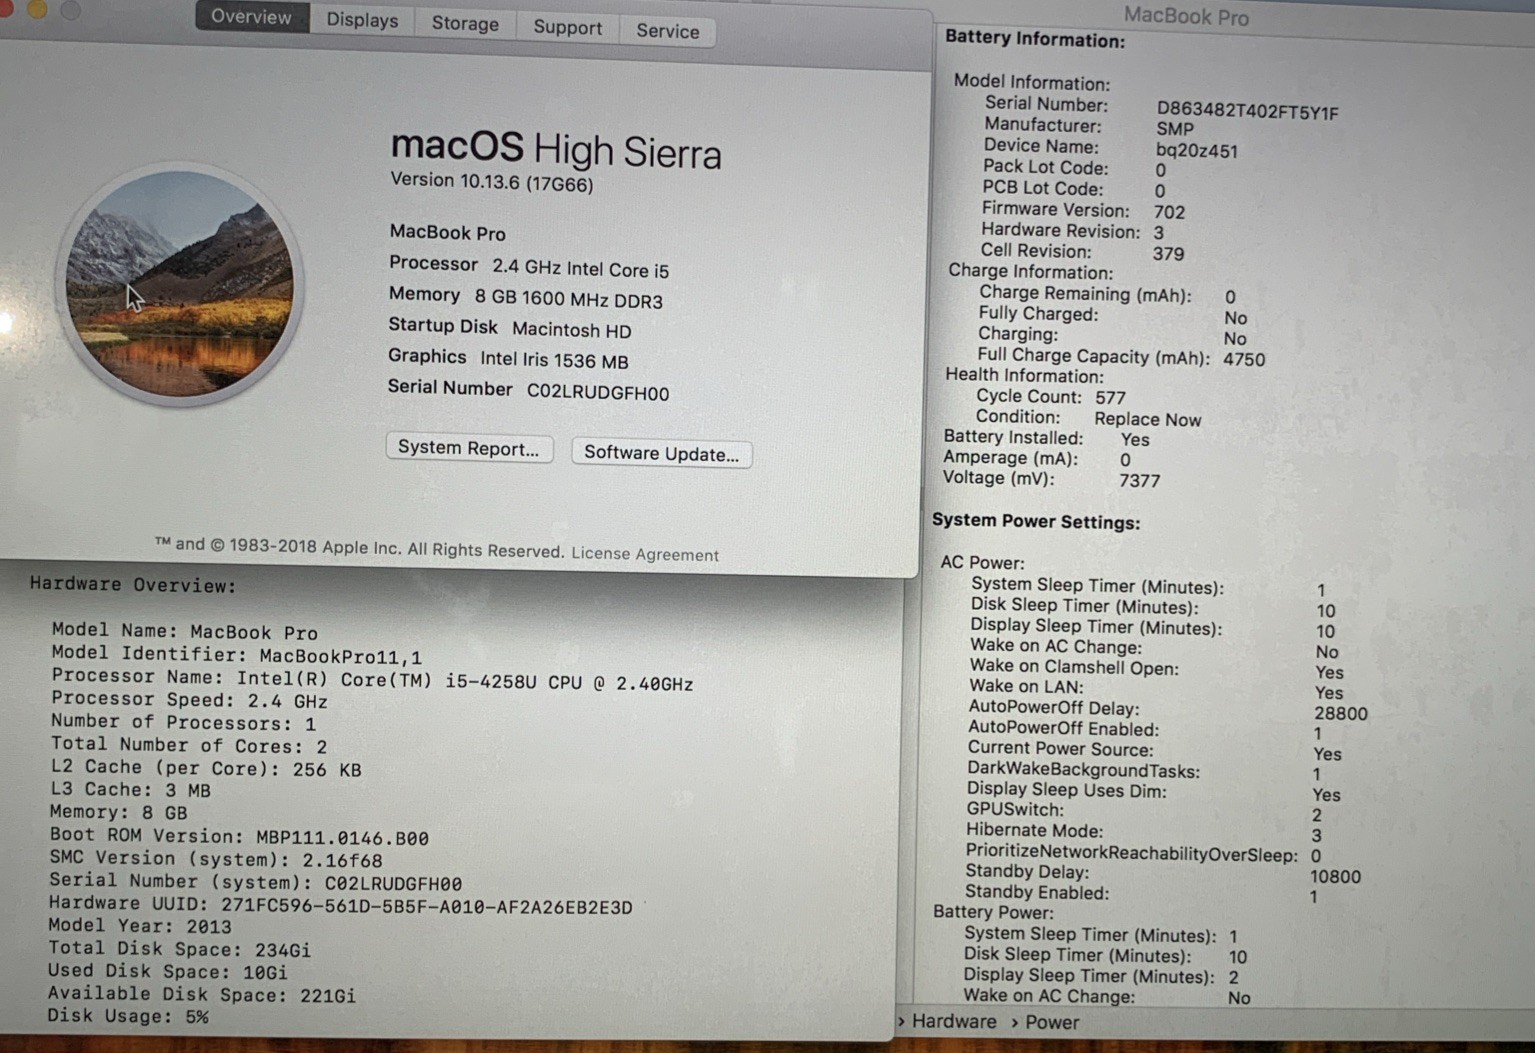Click the Version 10.13.6 (17G66) text
Viewport: 1535px width, 1053px height.
(x=491, y=181)
